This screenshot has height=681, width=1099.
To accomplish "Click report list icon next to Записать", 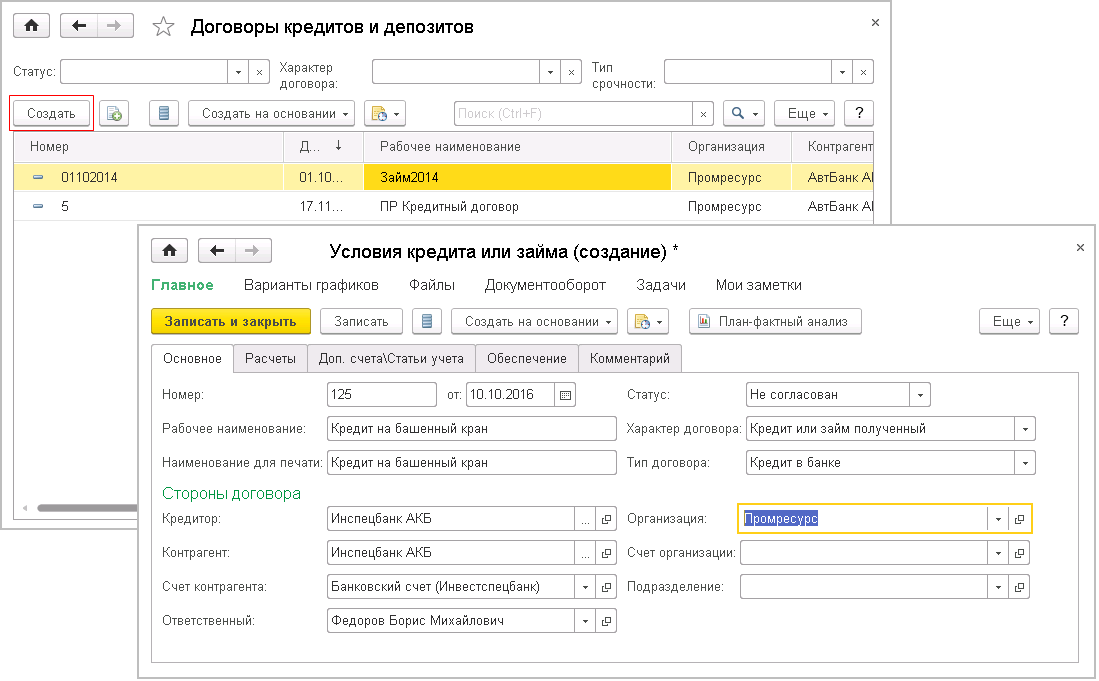I will pos(427,322).
